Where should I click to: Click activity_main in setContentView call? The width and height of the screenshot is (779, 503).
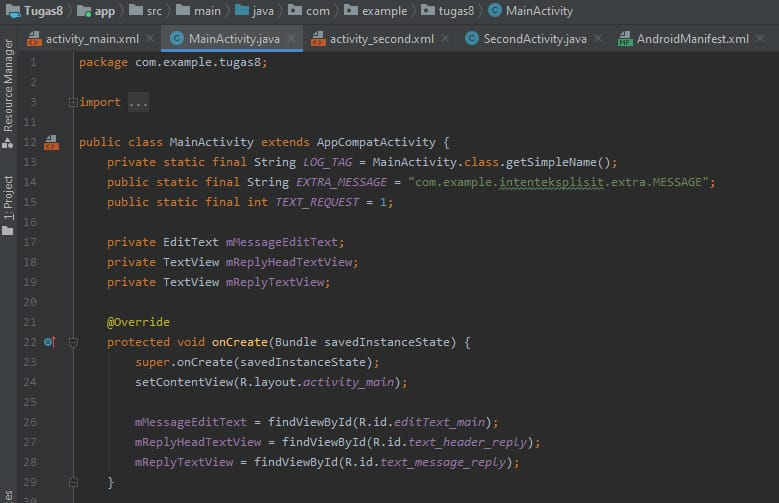348,382
